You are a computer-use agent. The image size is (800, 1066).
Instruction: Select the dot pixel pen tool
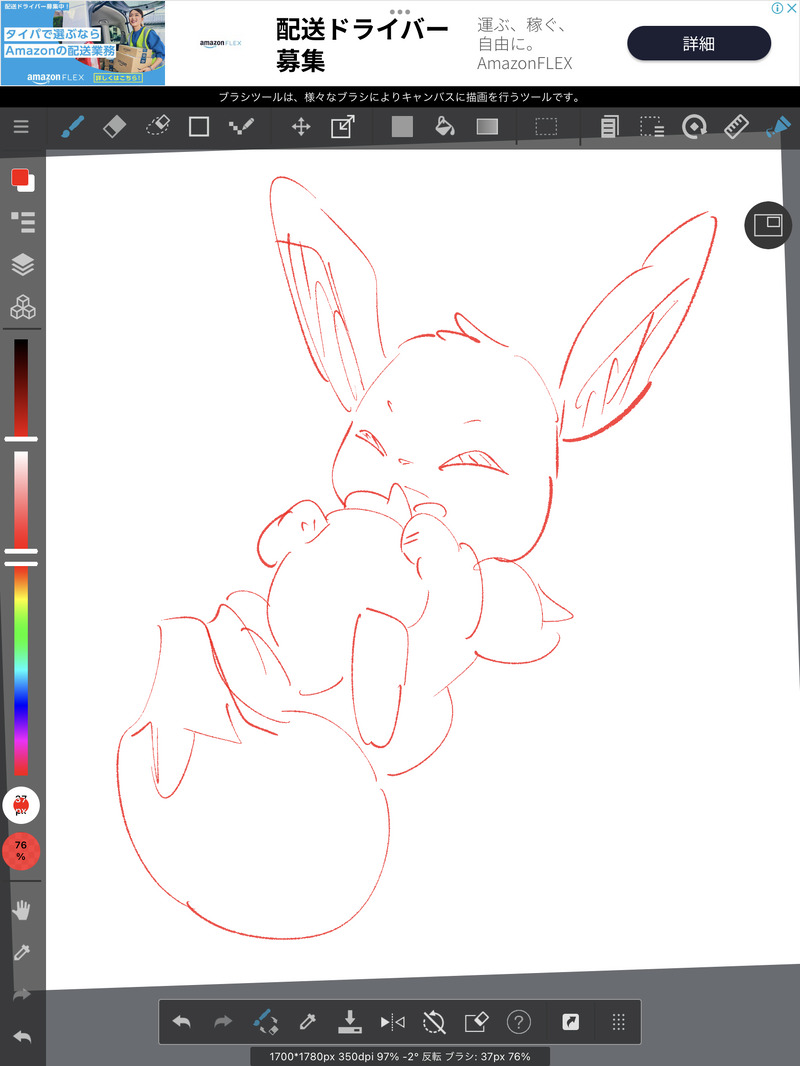tap(241, 126)
